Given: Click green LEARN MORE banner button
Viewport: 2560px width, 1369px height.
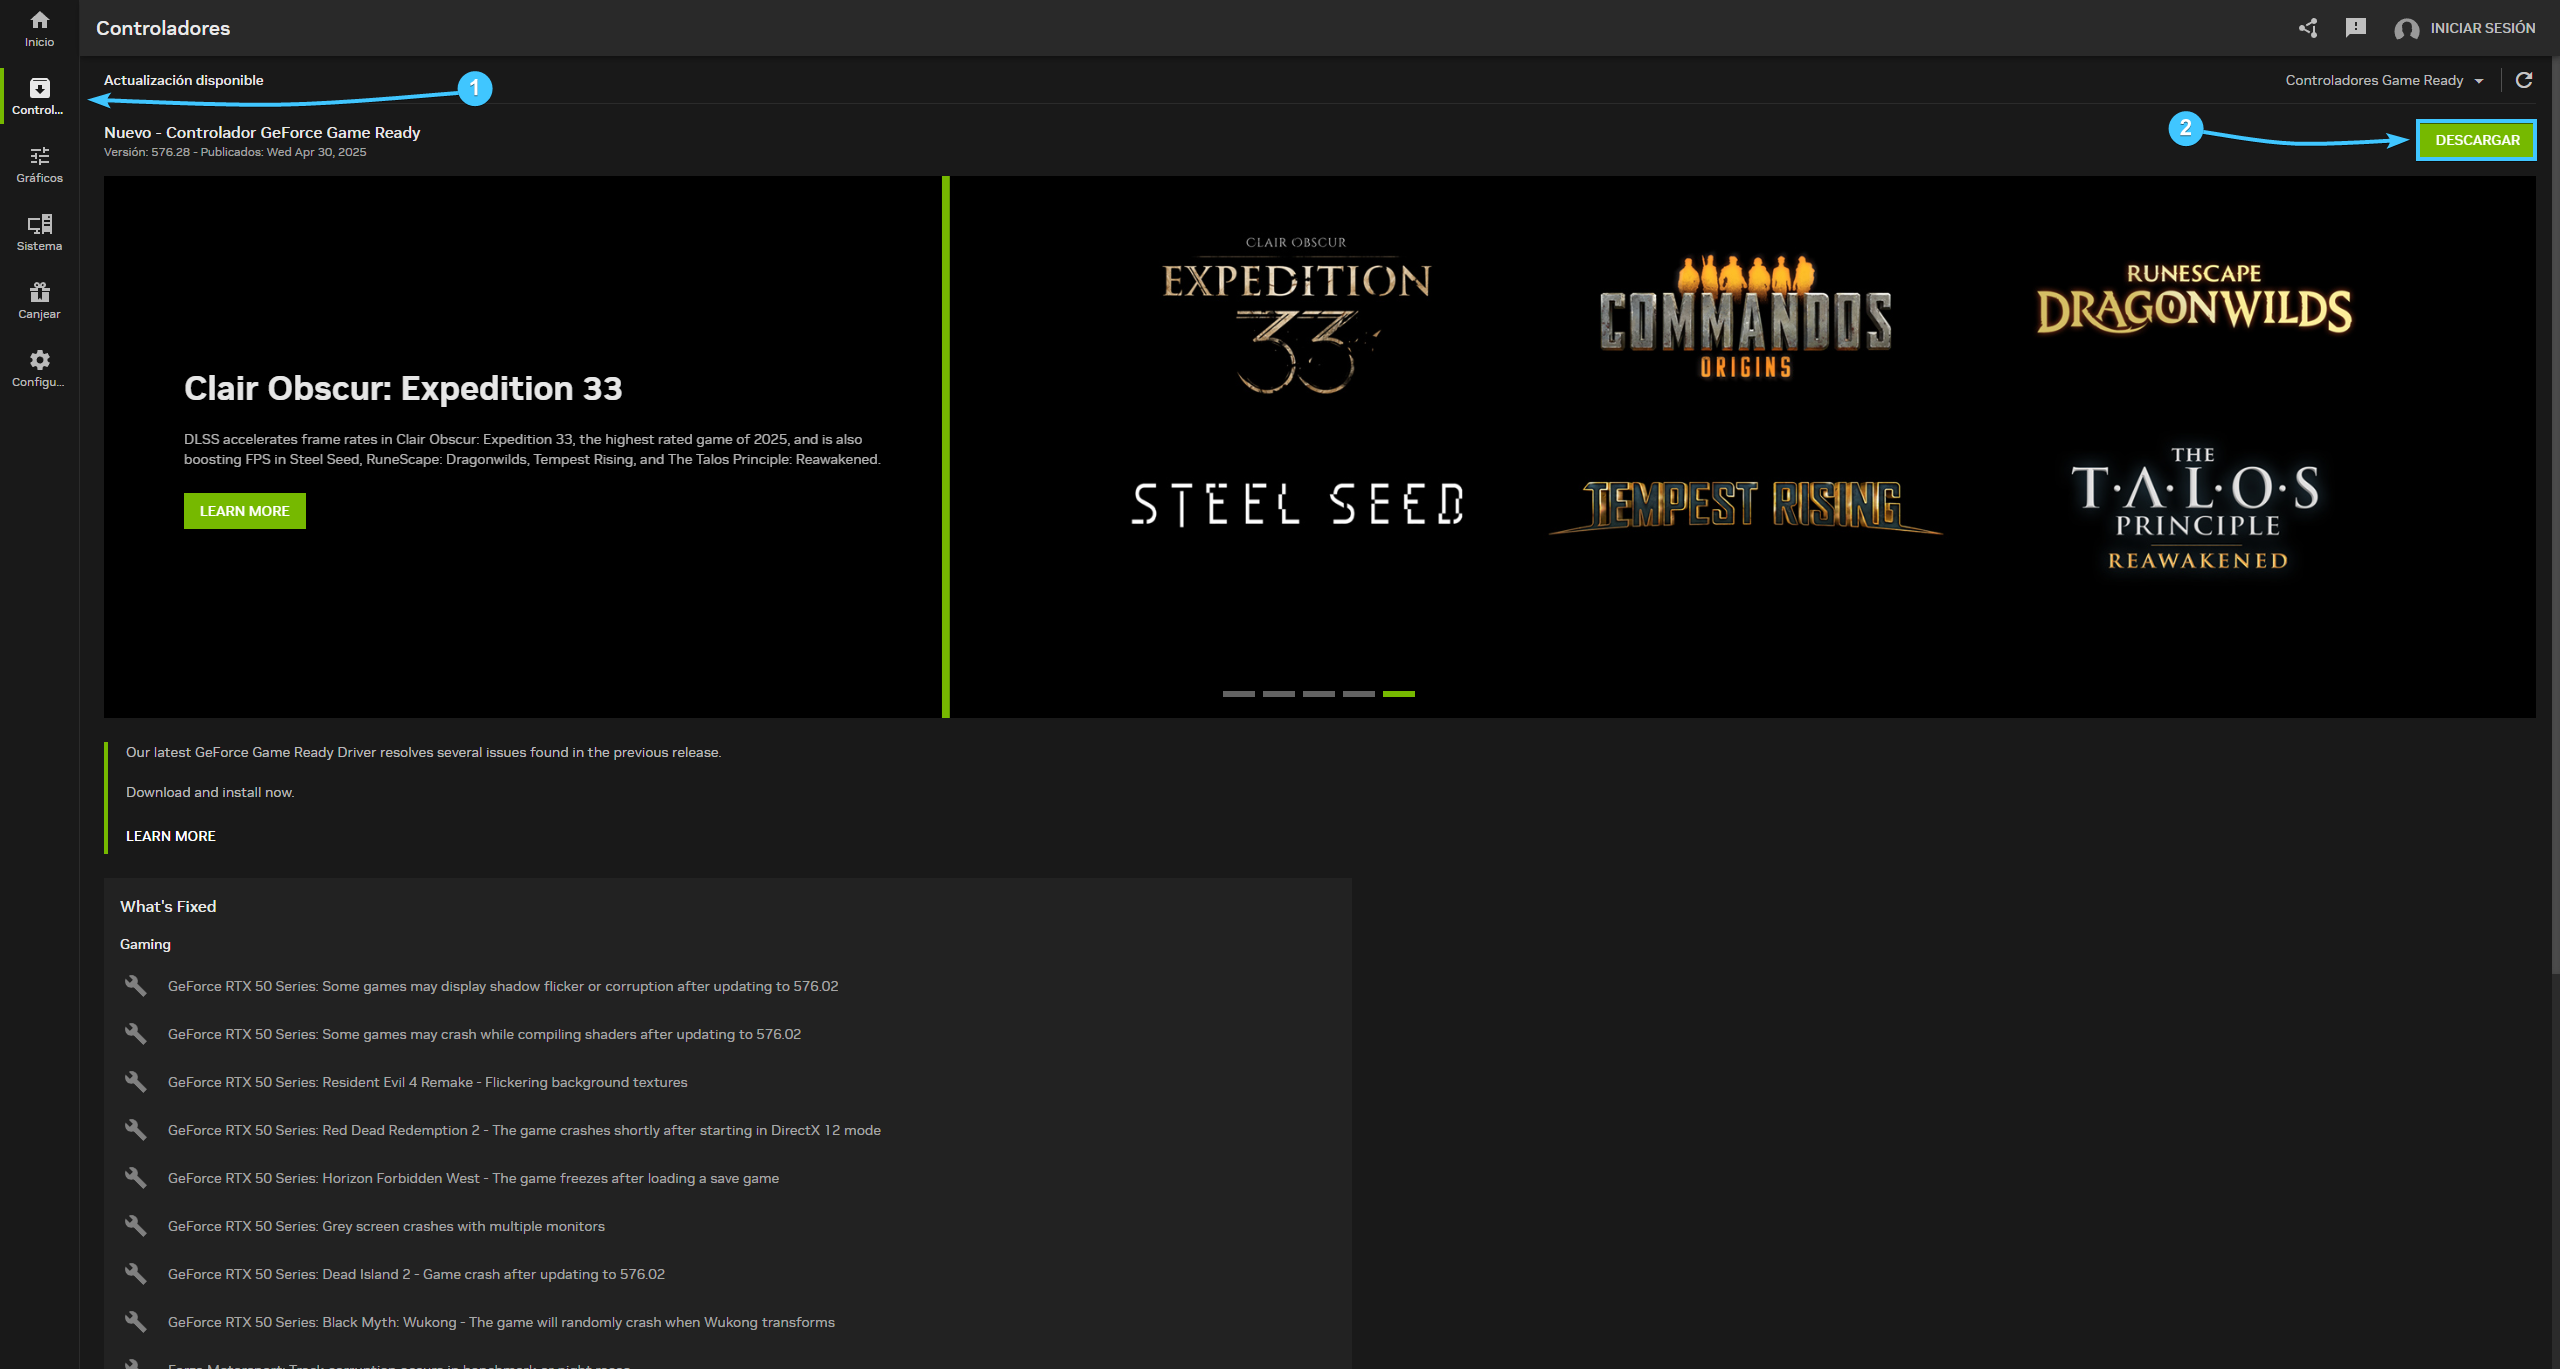Looking at the screenshot, I should point(245,511).
